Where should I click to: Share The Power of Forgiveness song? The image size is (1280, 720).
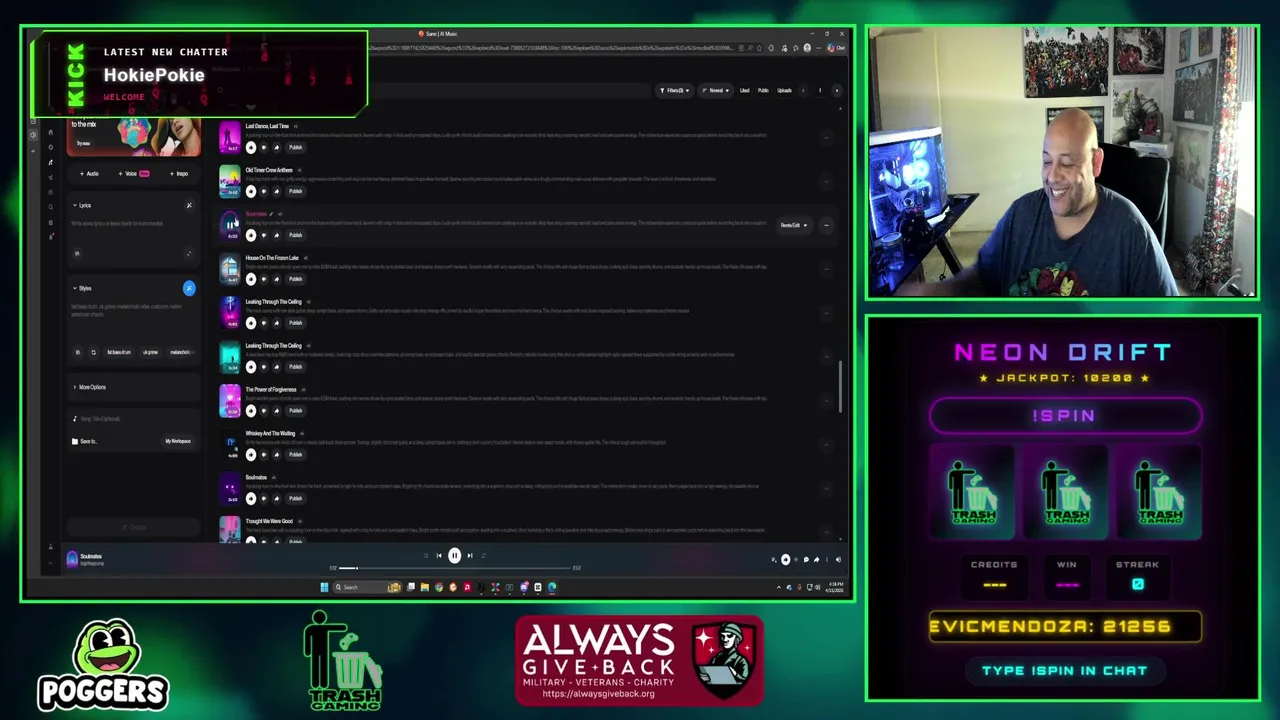tap(277, 410)
